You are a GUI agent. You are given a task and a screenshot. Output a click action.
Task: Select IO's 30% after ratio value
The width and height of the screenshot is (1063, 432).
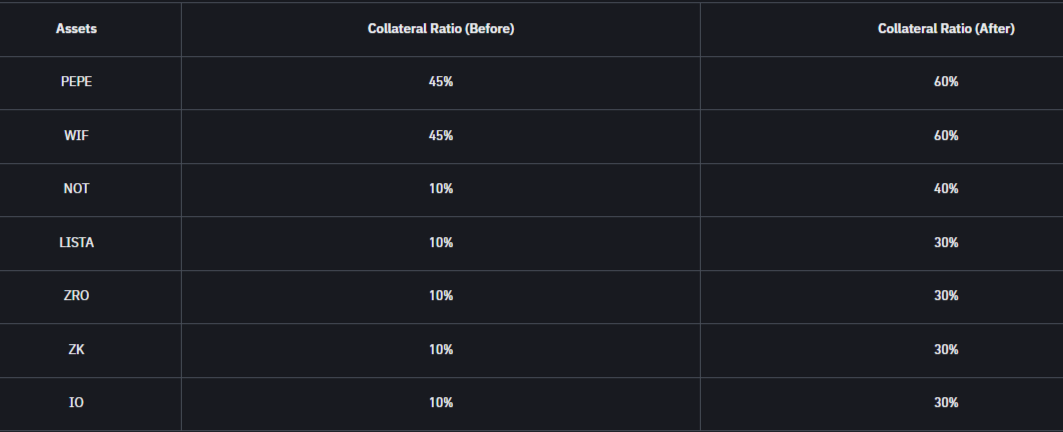click(x=946, y=403)
